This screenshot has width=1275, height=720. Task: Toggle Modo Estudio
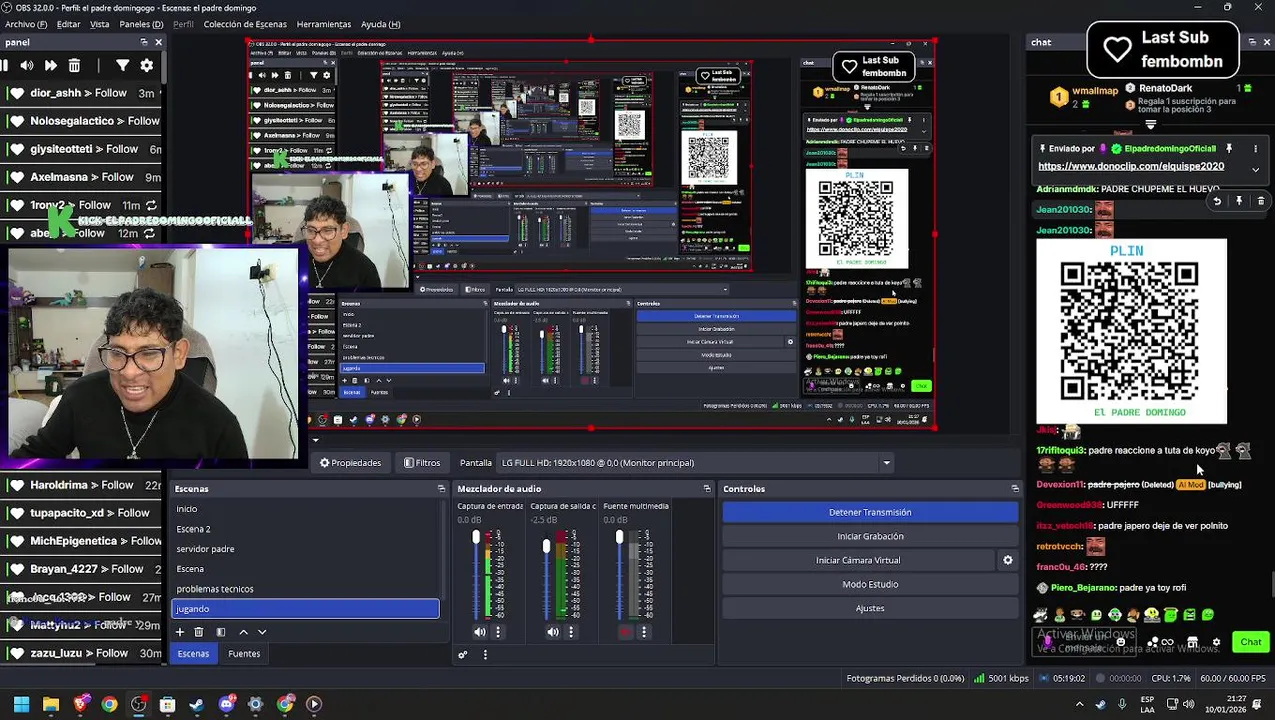tap(870, 584)
